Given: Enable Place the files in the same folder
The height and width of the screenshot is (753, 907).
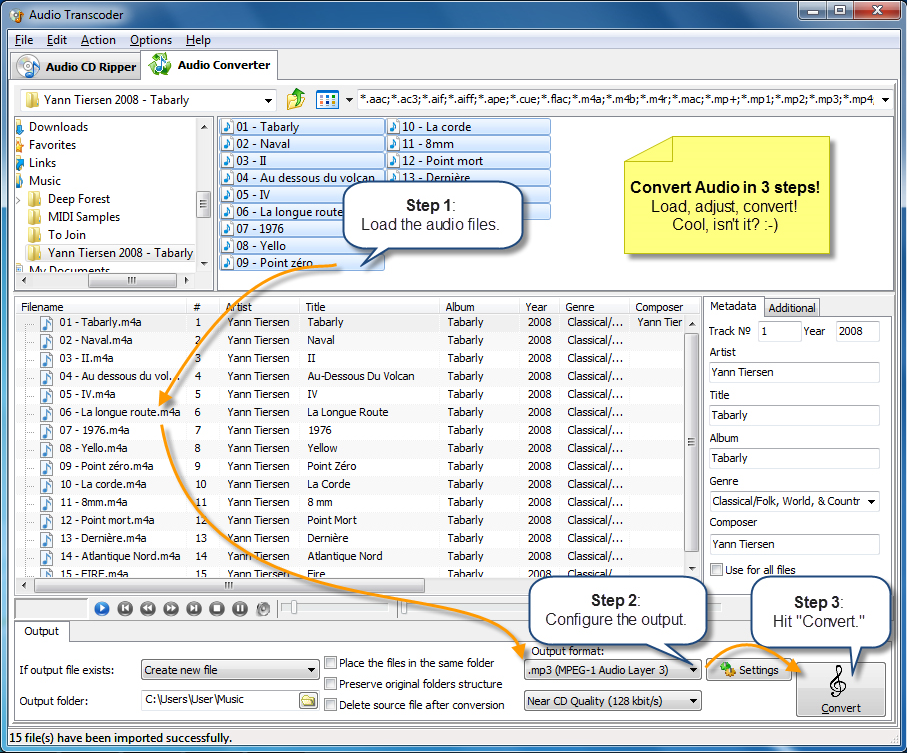Looking at the screenshot, I should click(x=330, y=662).
